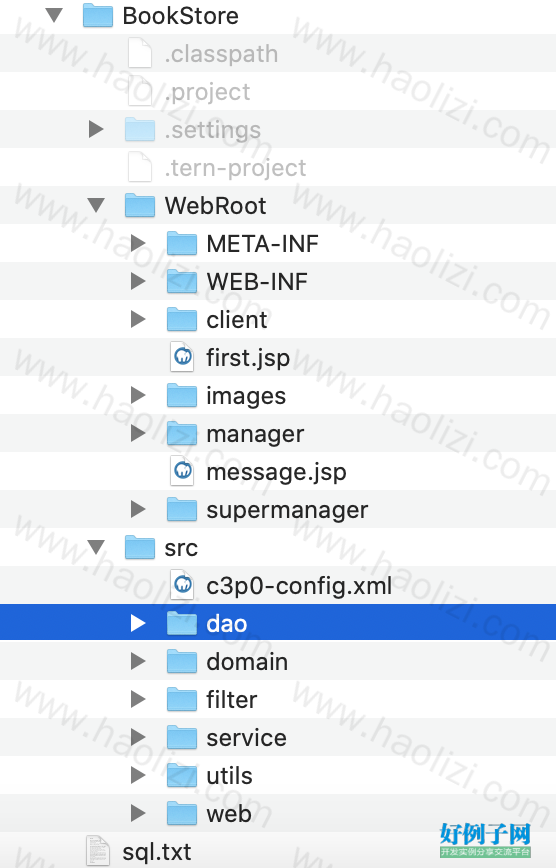Click the utils folder icon

(x=182, y=776)
